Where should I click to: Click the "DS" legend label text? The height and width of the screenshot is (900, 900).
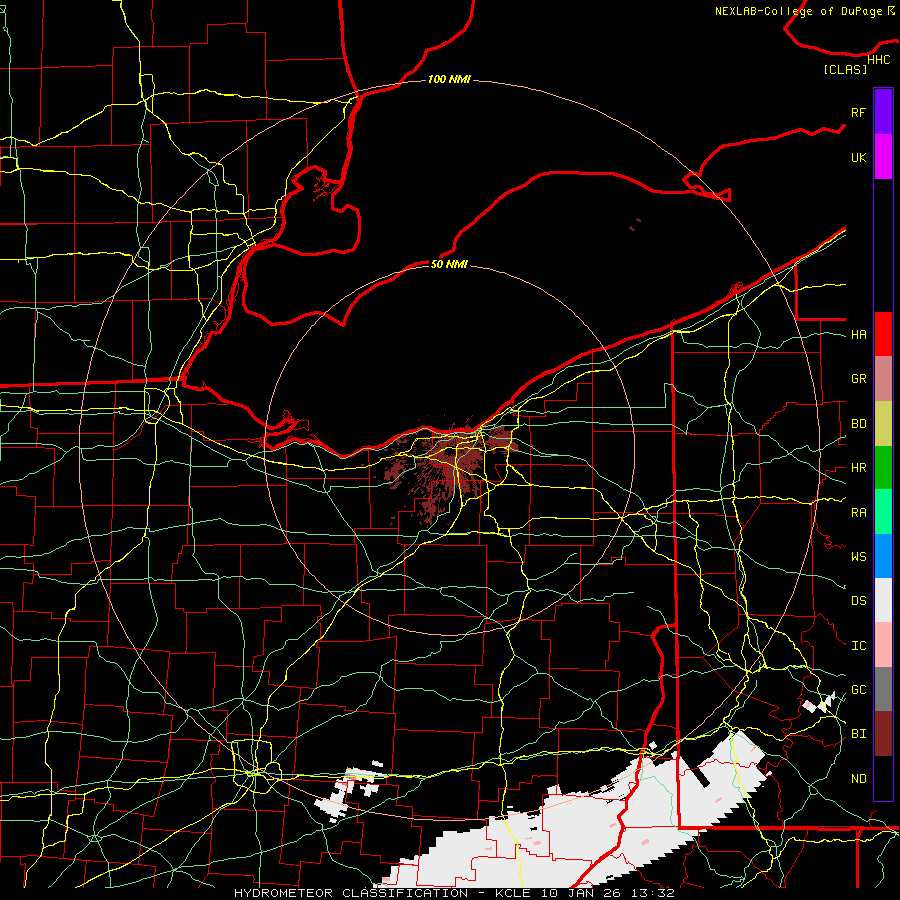(x=858, y=601)
